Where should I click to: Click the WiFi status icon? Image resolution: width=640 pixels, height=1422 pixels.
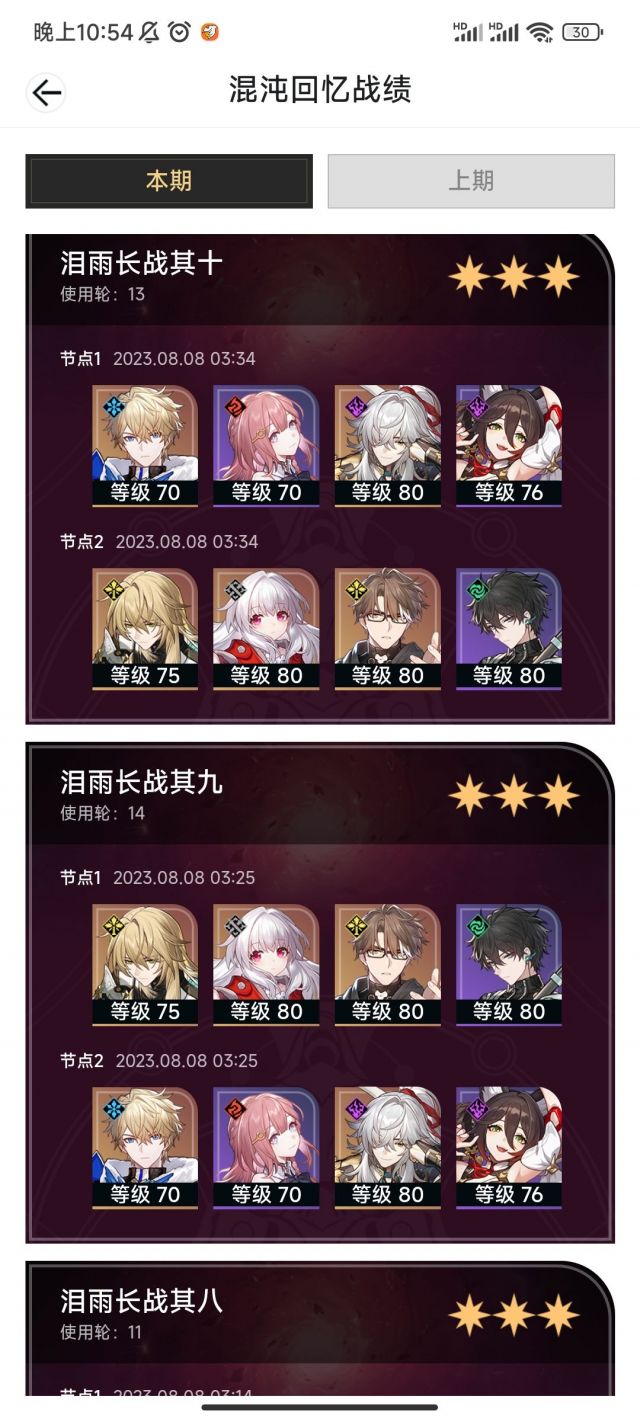pyautogui.click(x=540, y=32)
